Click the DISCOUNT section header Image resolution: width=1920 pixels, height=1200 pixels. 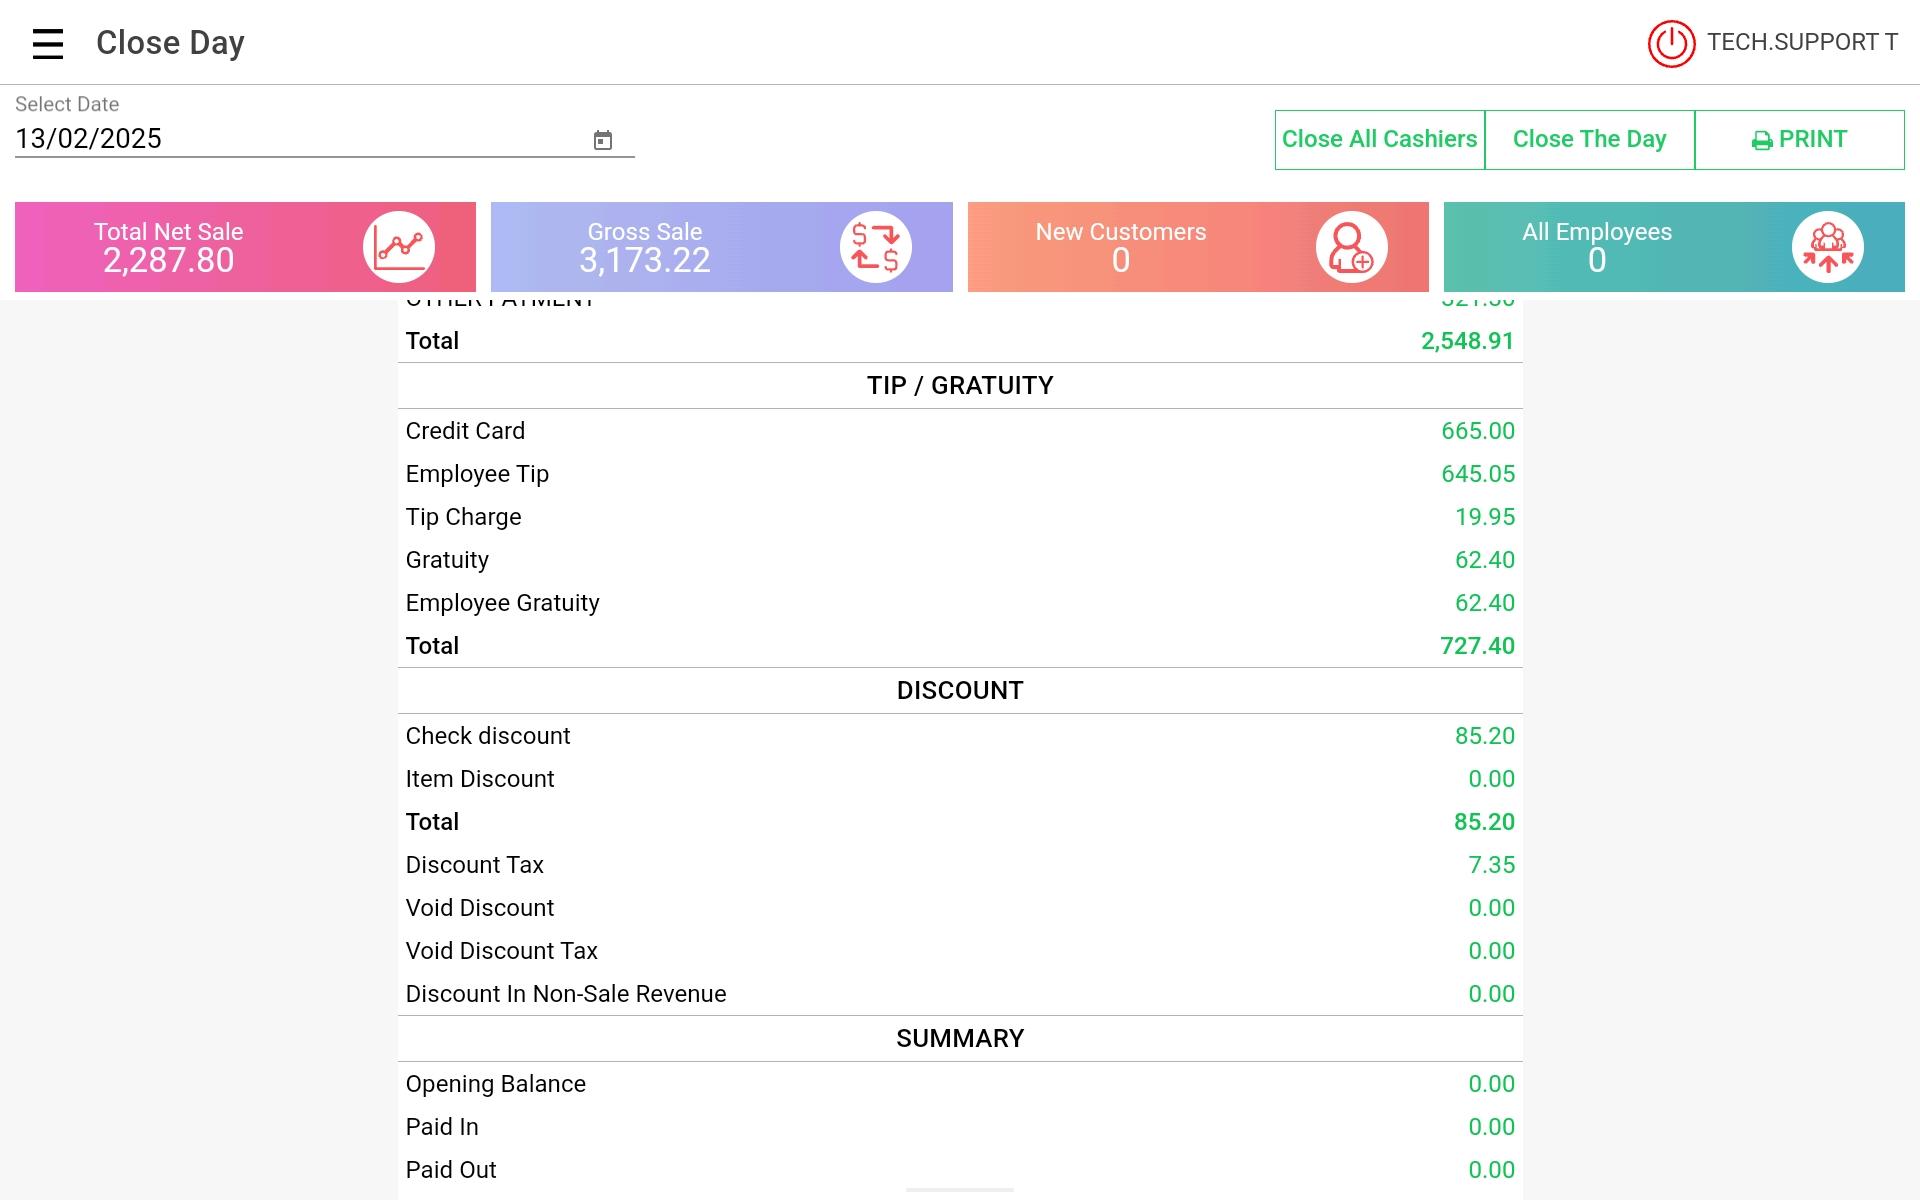click(x=960, y=691)
